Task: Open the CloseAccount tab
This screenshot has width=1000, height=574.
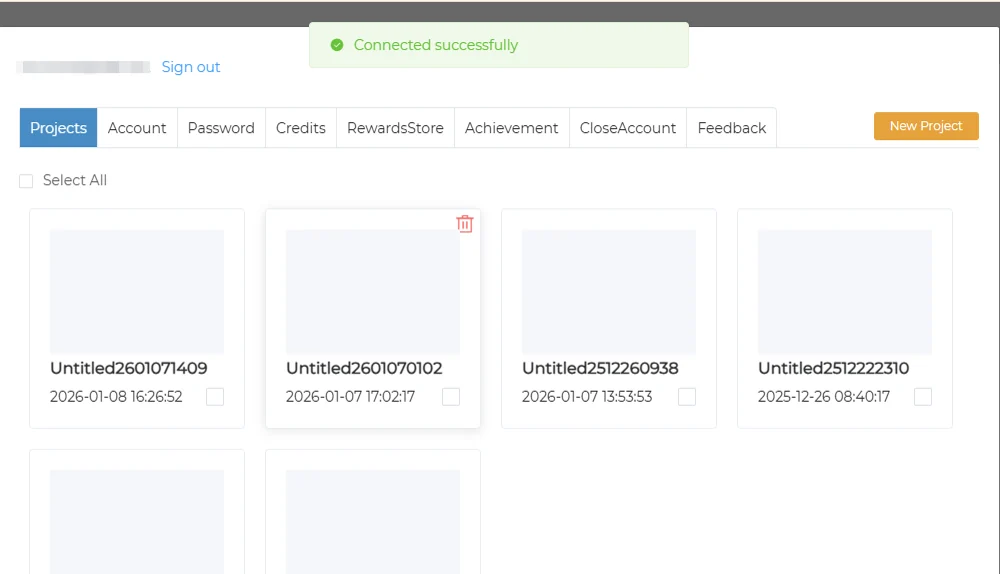Action: (628, 128)
